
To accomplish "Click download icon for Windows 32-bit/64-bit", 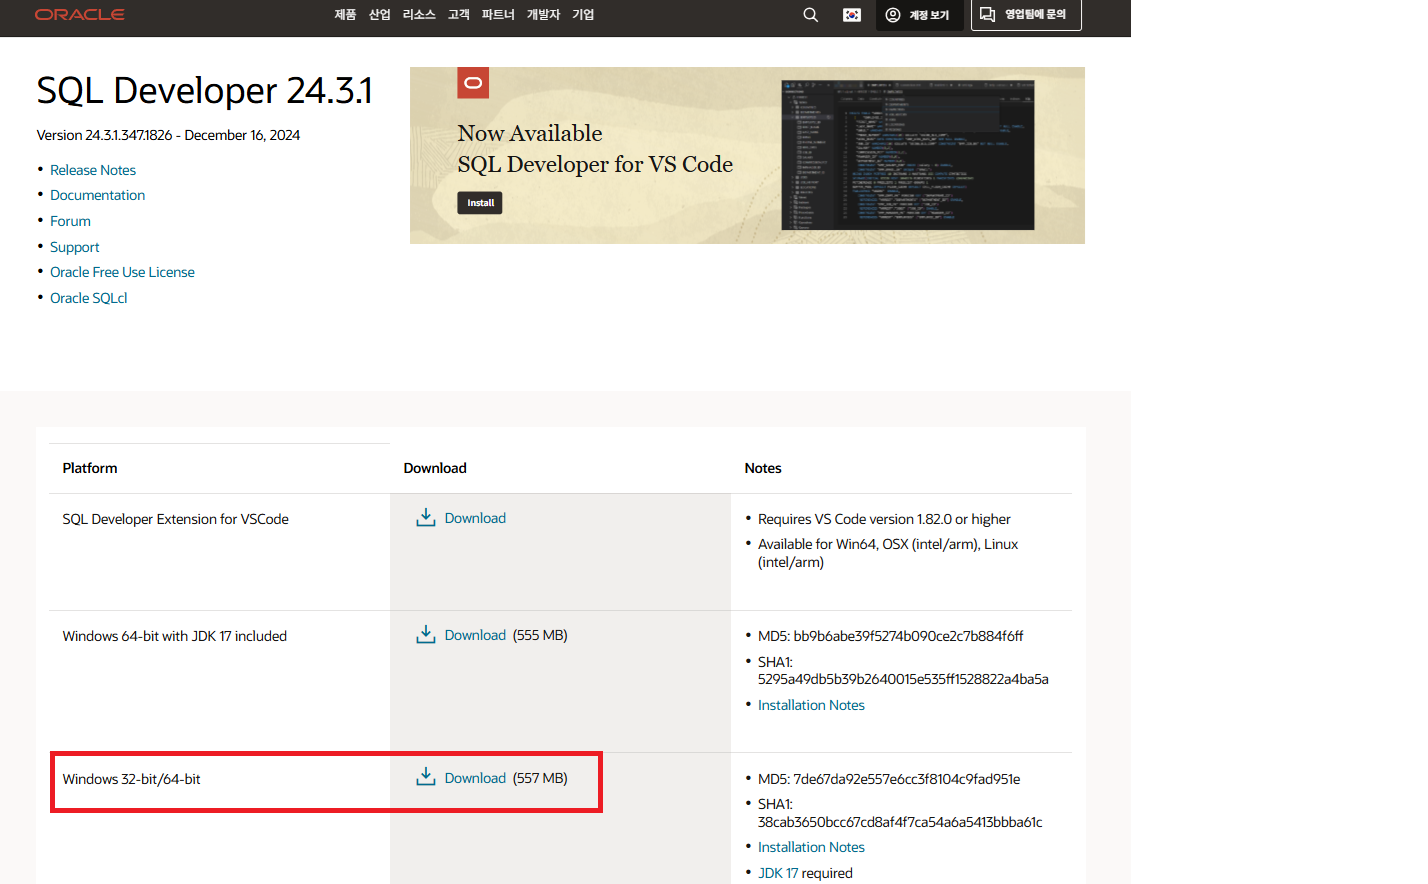I will point(426,777).
